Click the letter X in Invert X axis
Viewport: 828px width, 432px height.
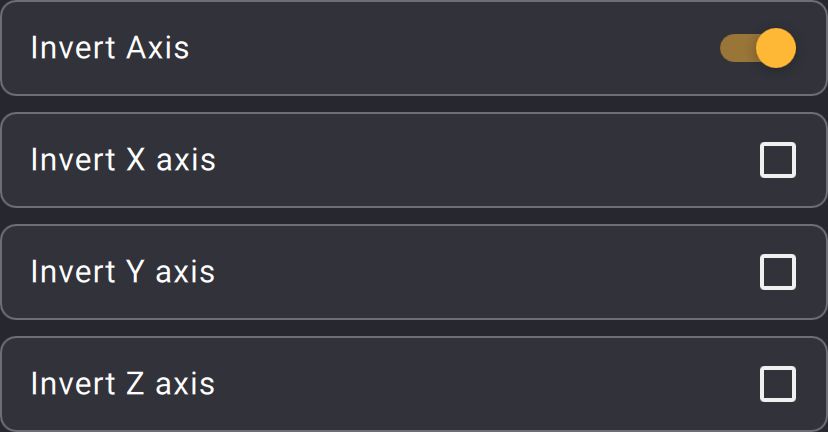pos(135,160)
